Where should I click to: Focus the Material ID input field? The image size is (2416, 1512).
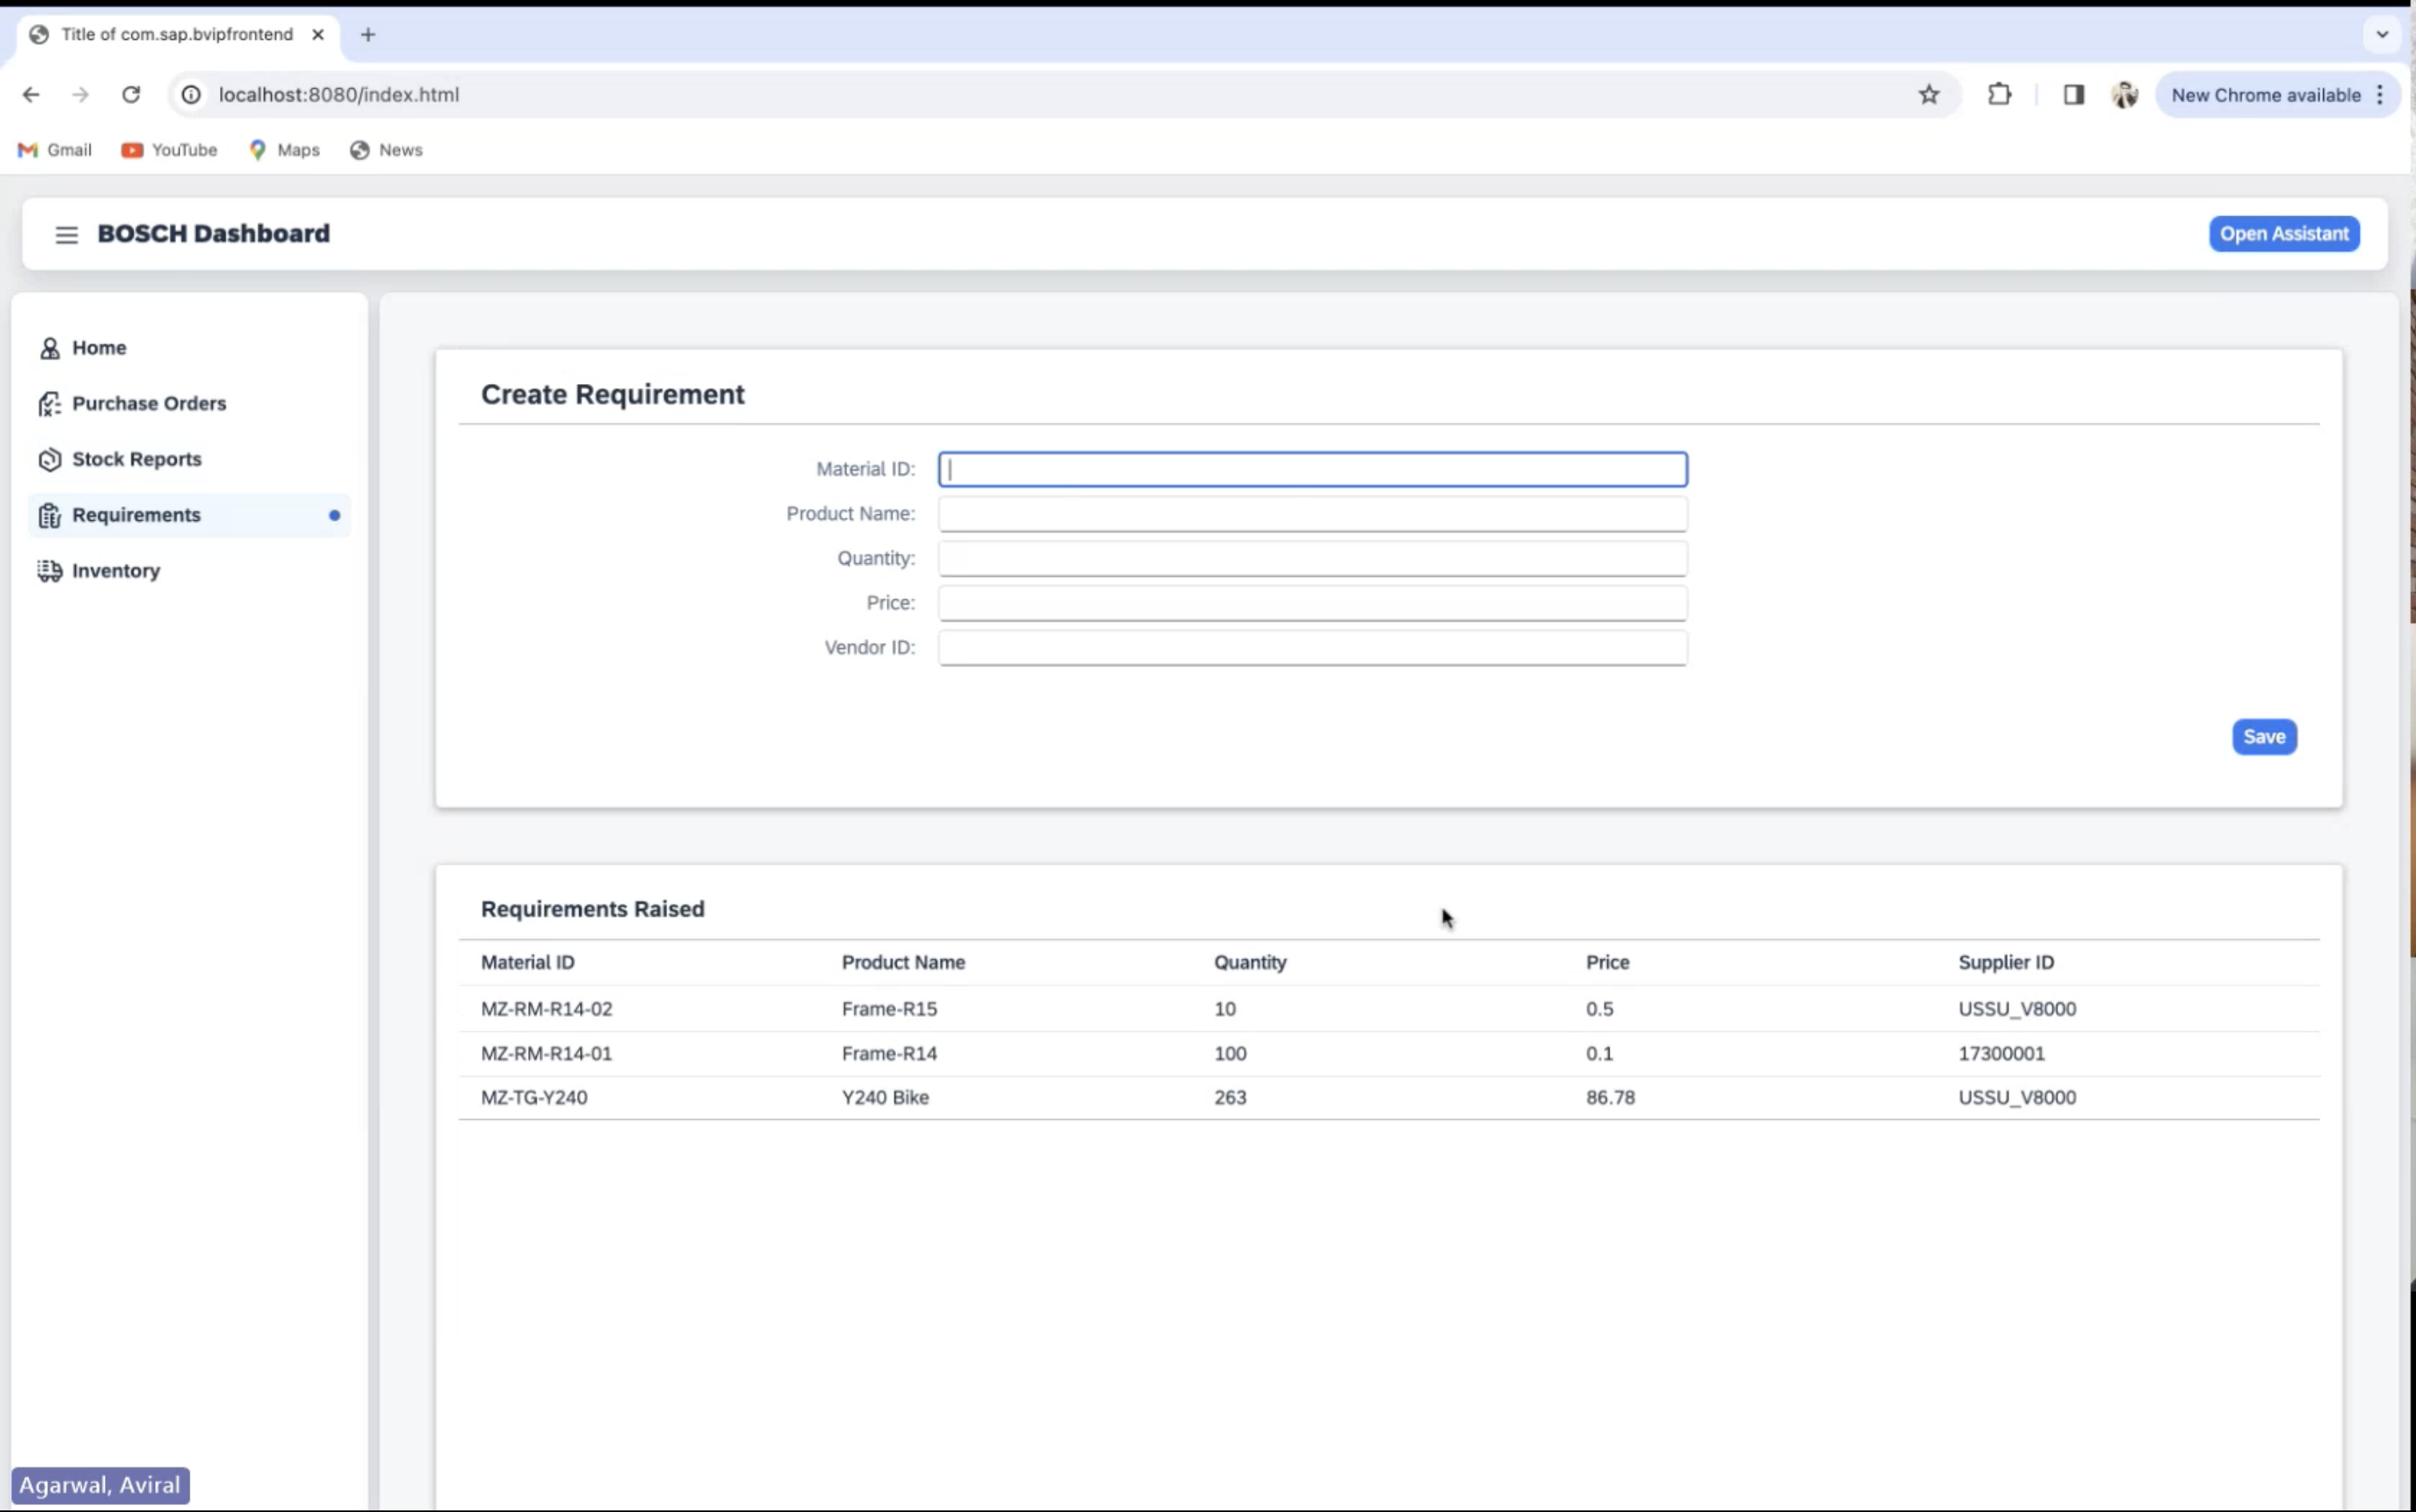[x=1311, y=469]
